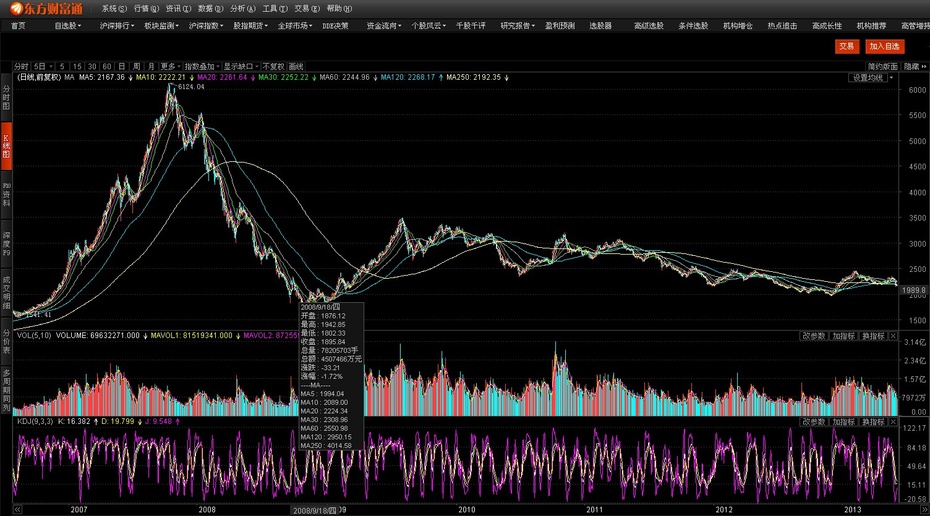Open 深度F9 sidebar panel

(6, 243)
